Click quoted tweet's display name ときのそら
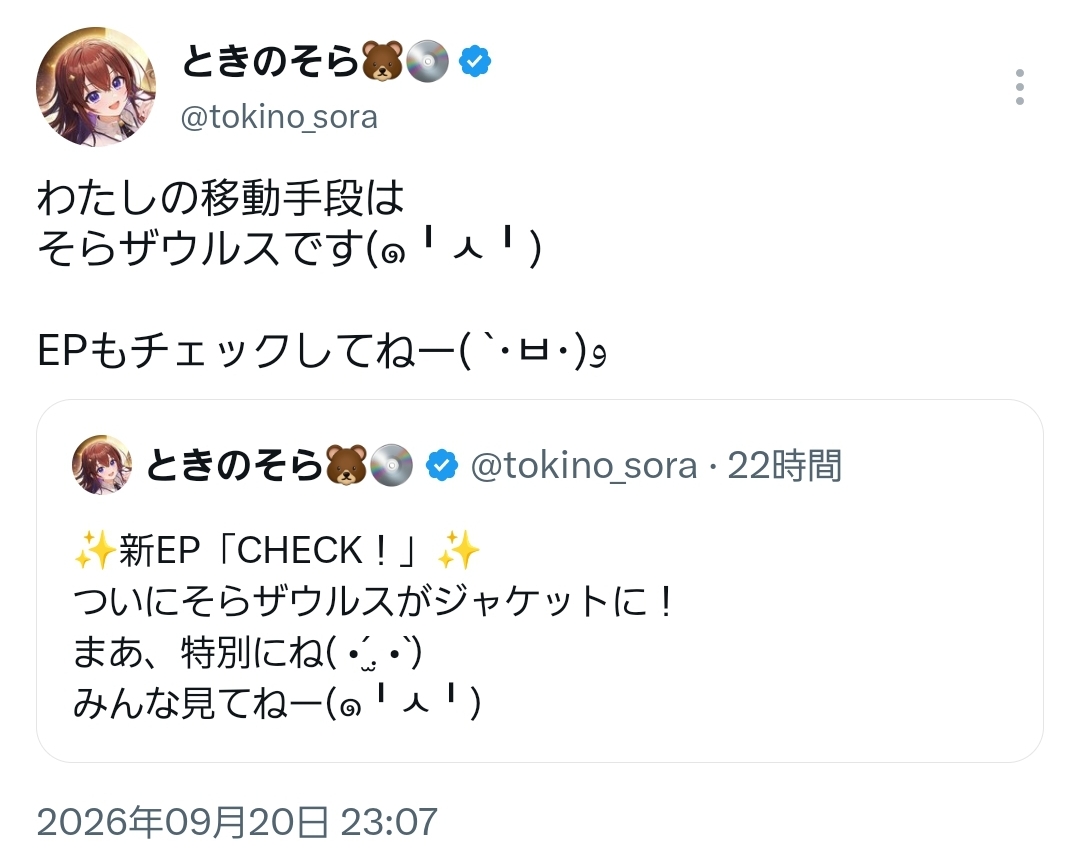1080x859 pixels. 235,465
